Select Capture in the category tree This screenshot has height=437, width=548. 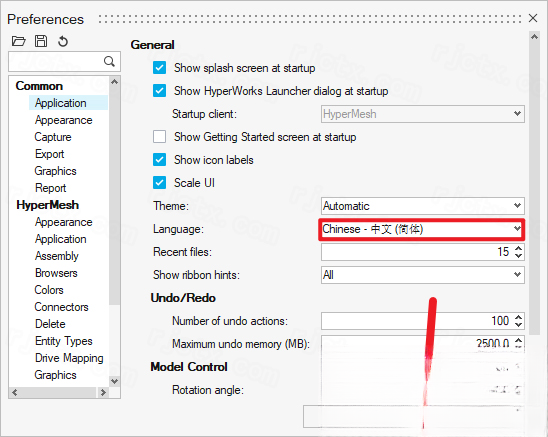pos(53,137)
